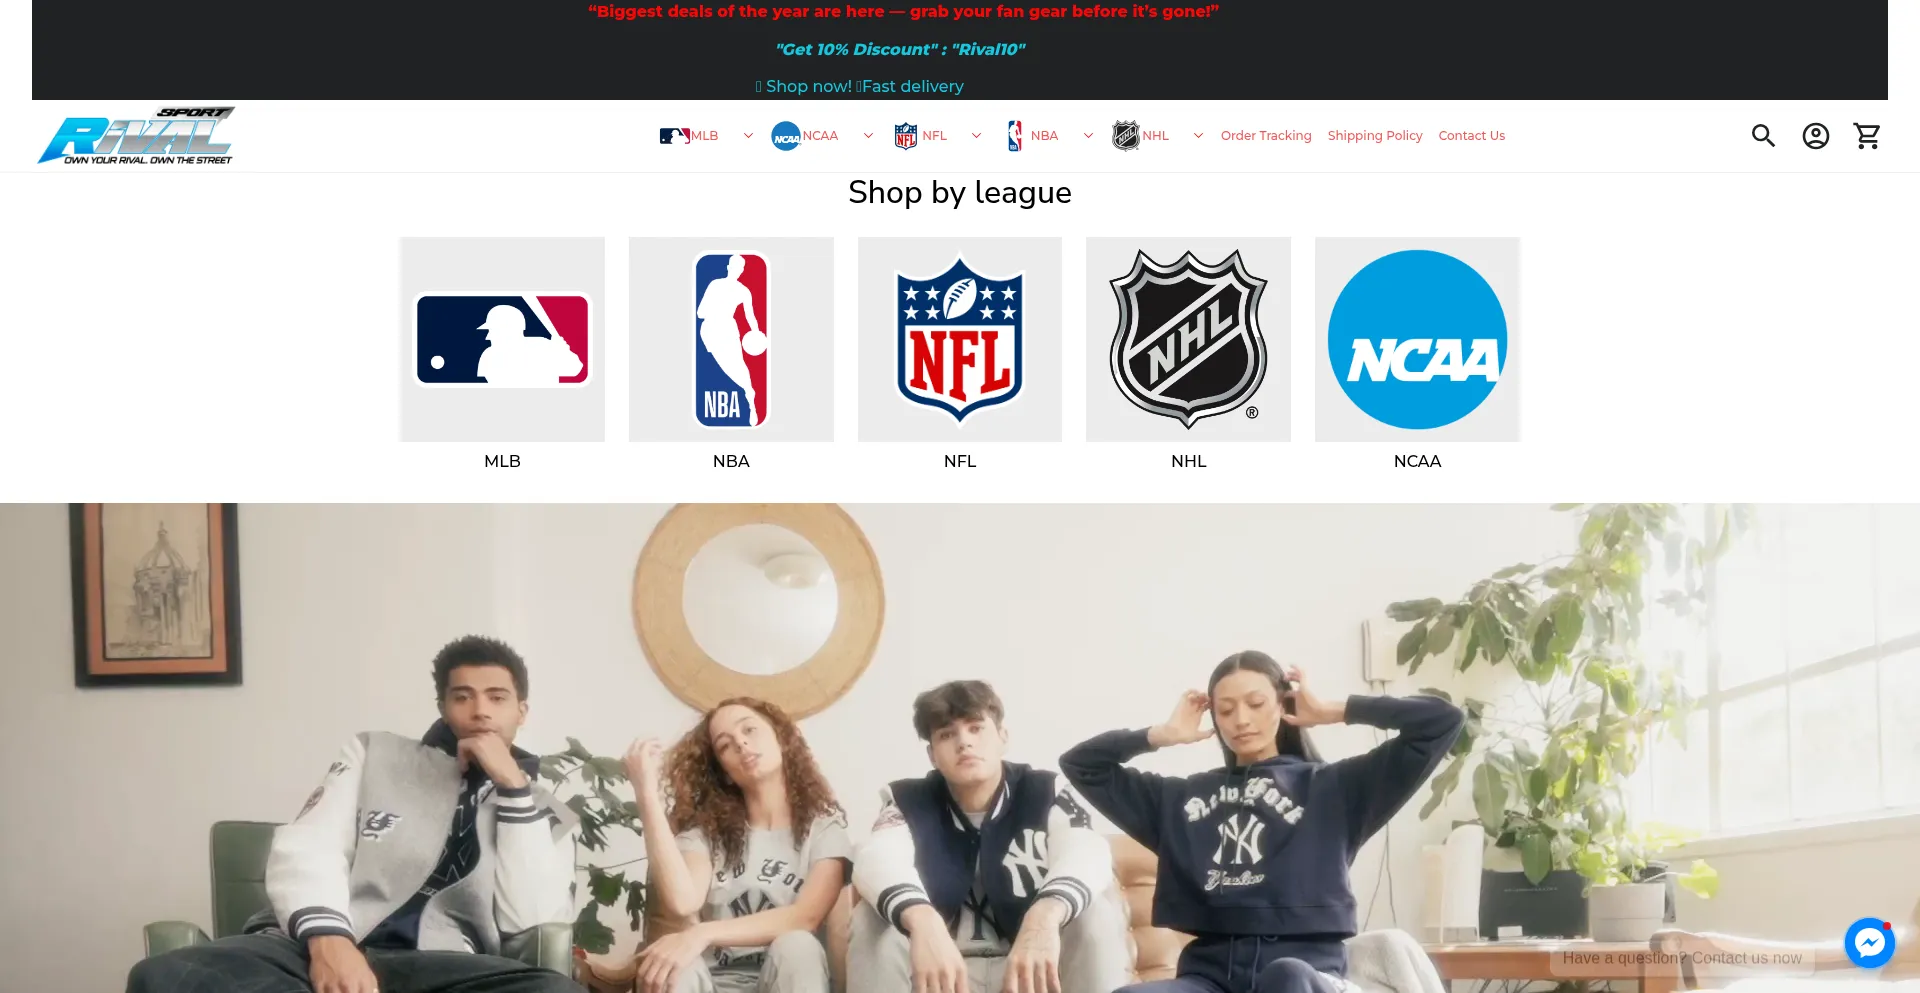Open the Order Tracking menu item
This screenshot has height=993, width=1920.
1266,135
